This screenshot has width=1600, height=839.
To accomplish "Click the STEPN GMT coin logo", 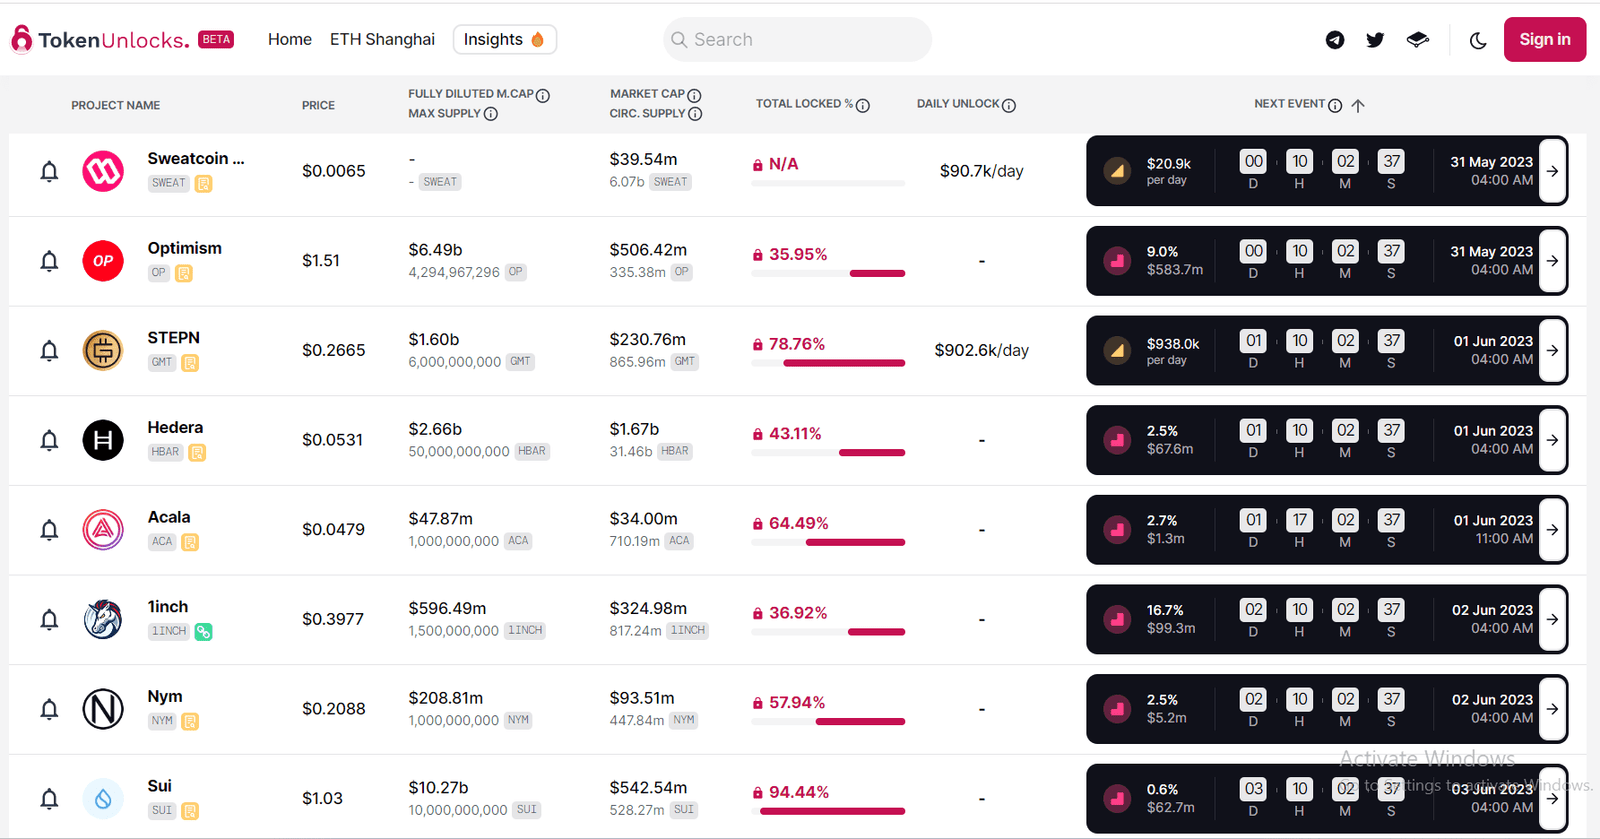I will (x=103, y=351).
